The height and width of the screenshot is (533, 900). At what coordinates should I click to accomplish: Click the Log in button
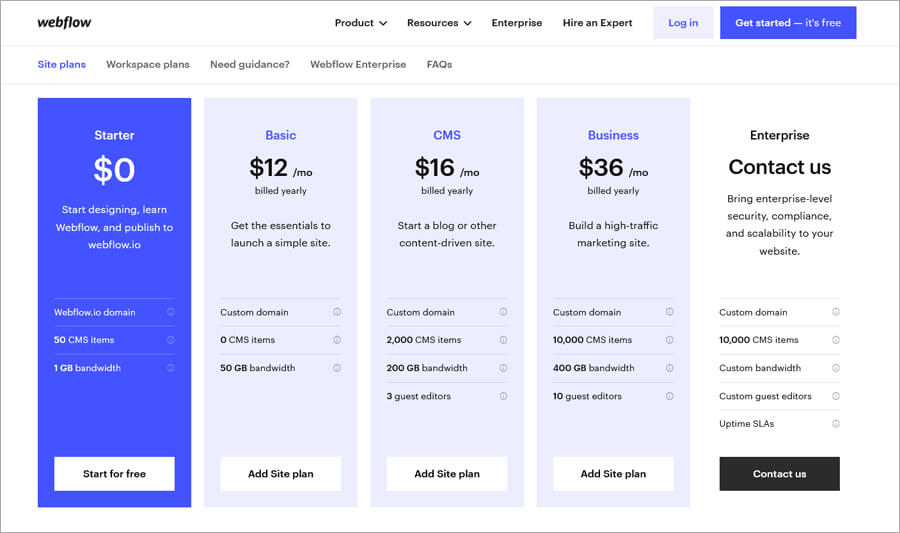click(x=683, y=23)
